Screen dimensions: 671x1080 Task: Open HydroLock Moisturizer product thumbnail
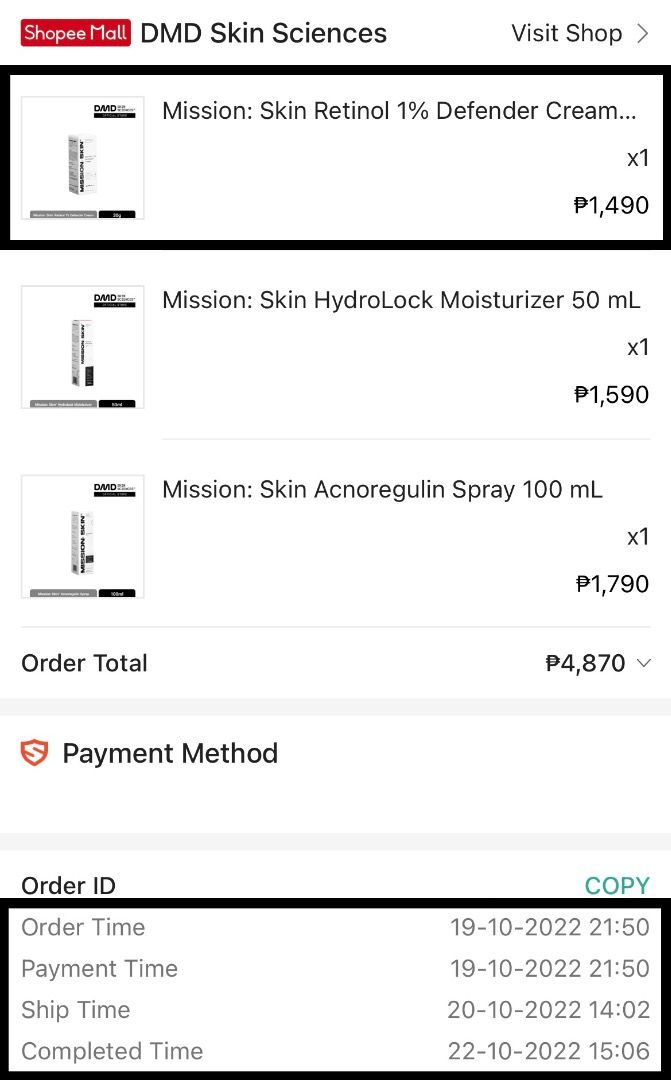tap(82, 347)
